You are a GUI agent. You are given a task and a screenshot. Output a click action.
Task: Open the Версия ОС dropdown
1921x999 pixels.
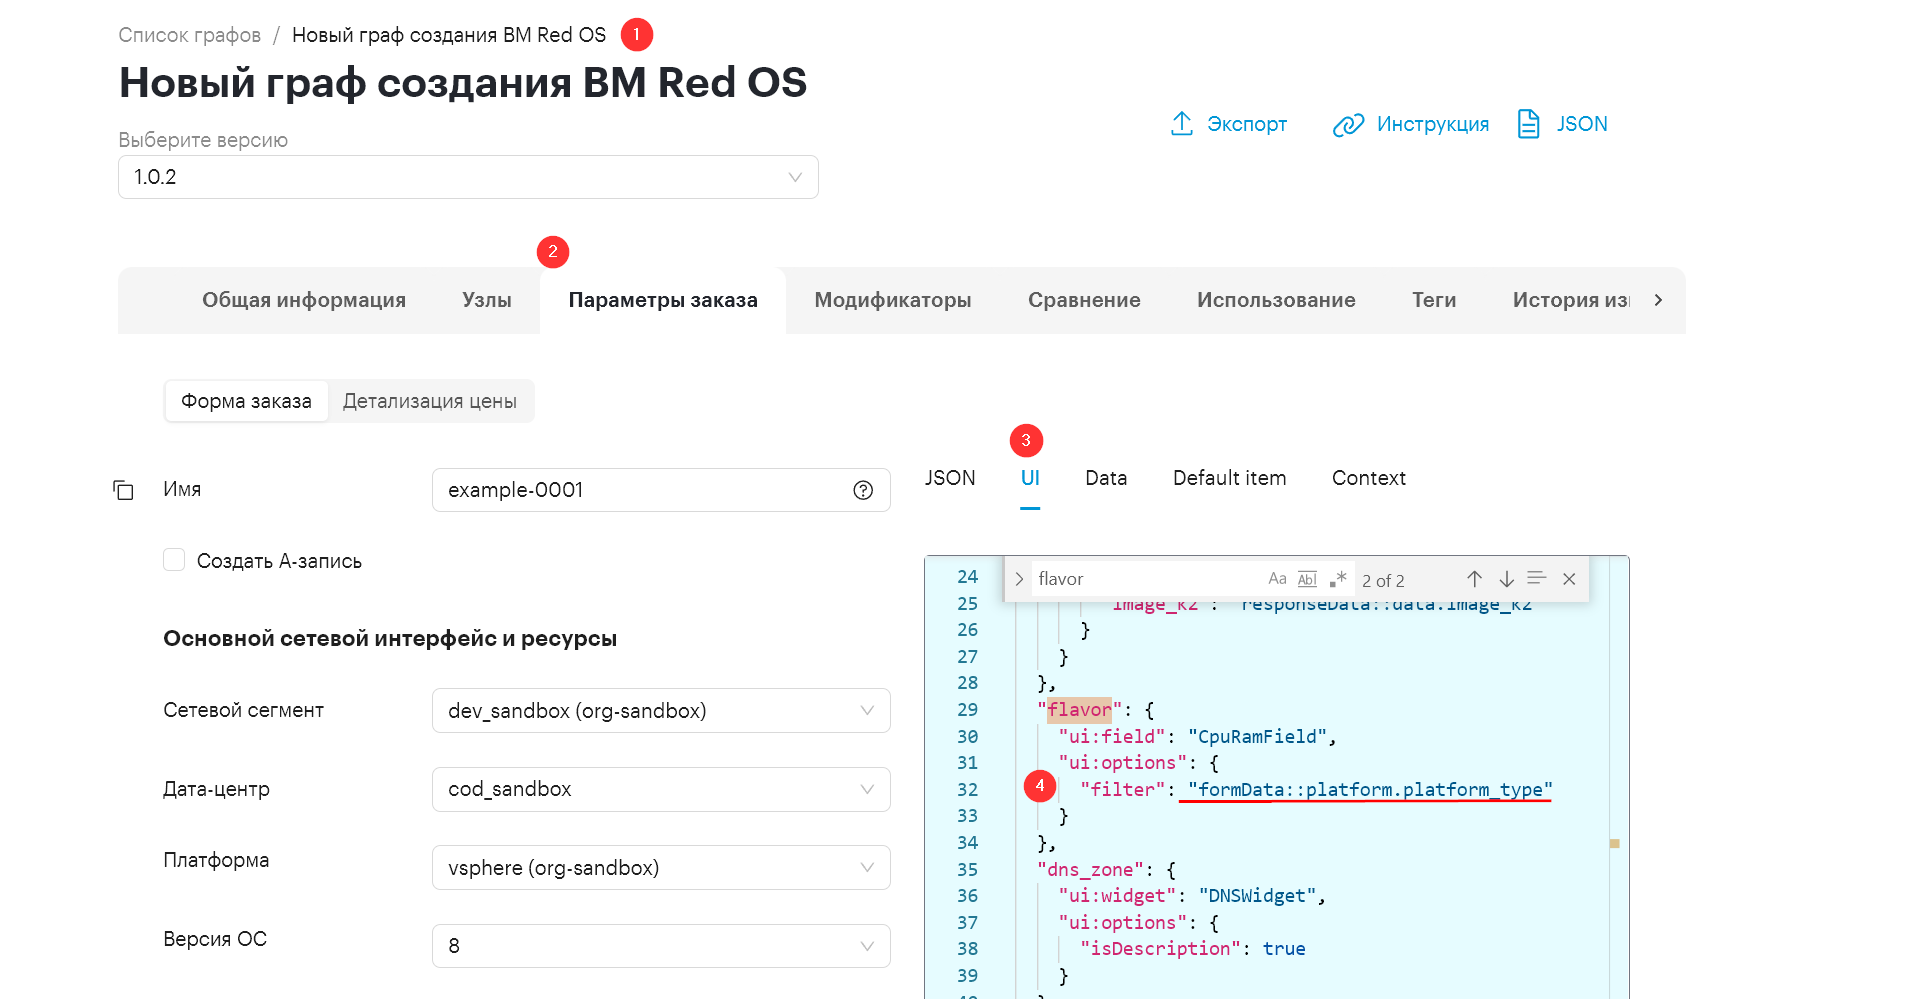tap(661, 946)
